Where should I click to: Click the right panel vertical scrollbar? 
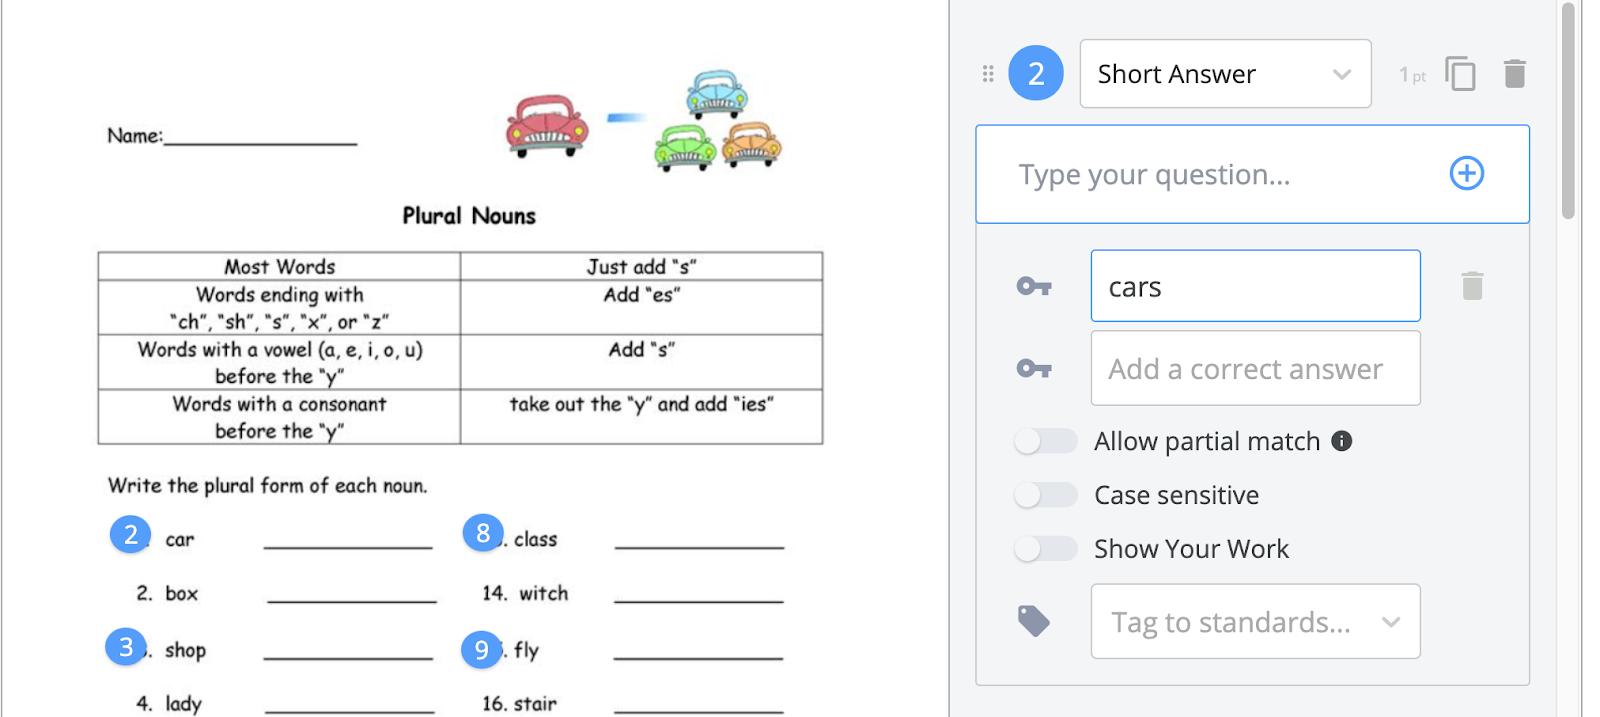pos(1568,110)
